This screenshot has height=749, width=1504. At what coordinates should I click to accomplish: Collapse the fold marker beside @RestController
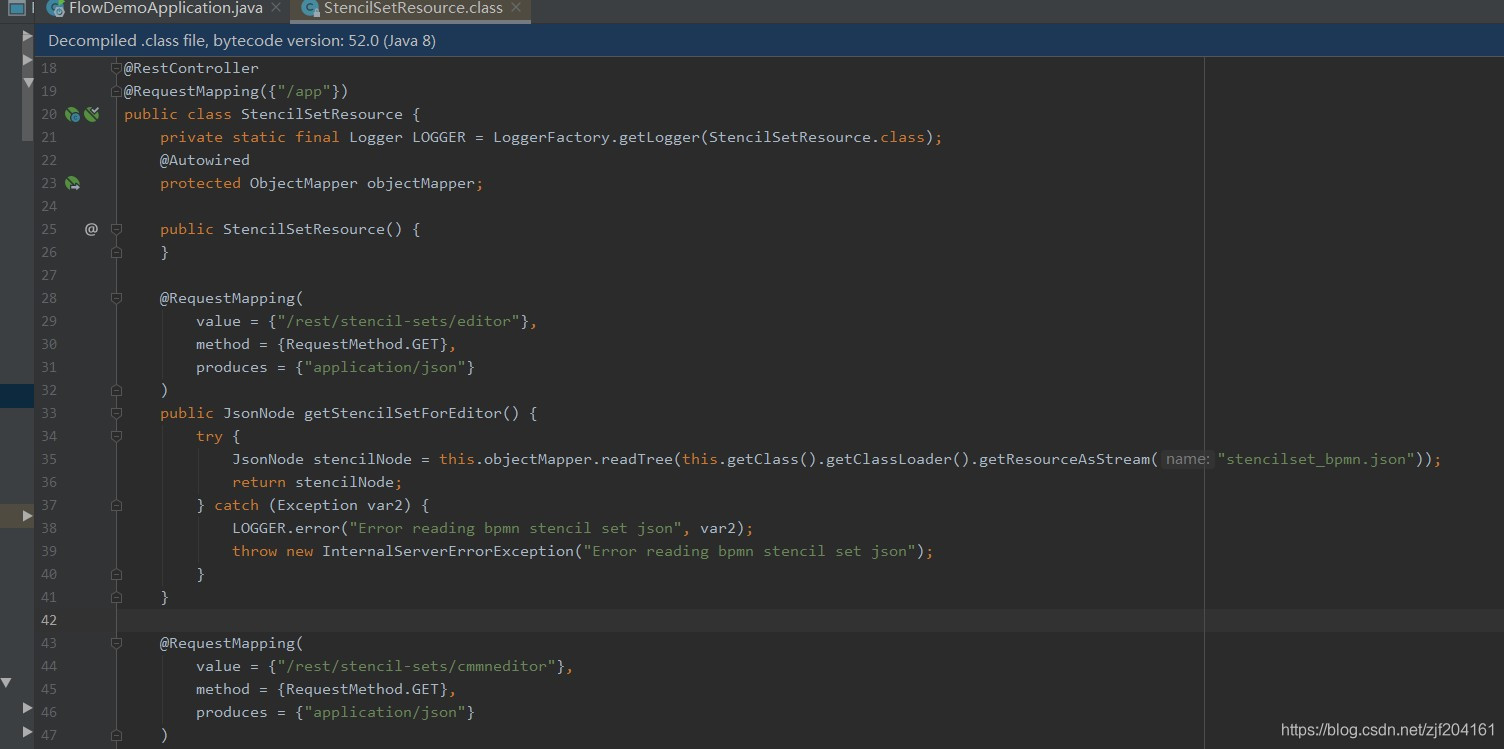(116, 68)
